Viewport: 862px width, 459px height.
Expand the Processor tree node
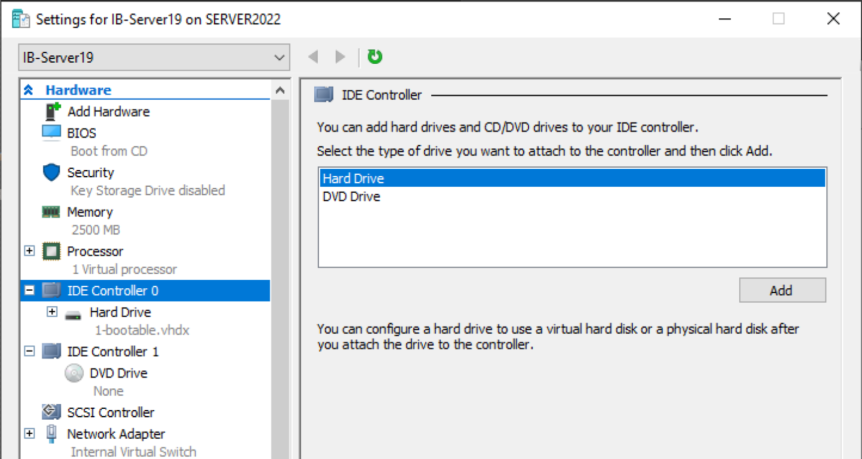30,251
